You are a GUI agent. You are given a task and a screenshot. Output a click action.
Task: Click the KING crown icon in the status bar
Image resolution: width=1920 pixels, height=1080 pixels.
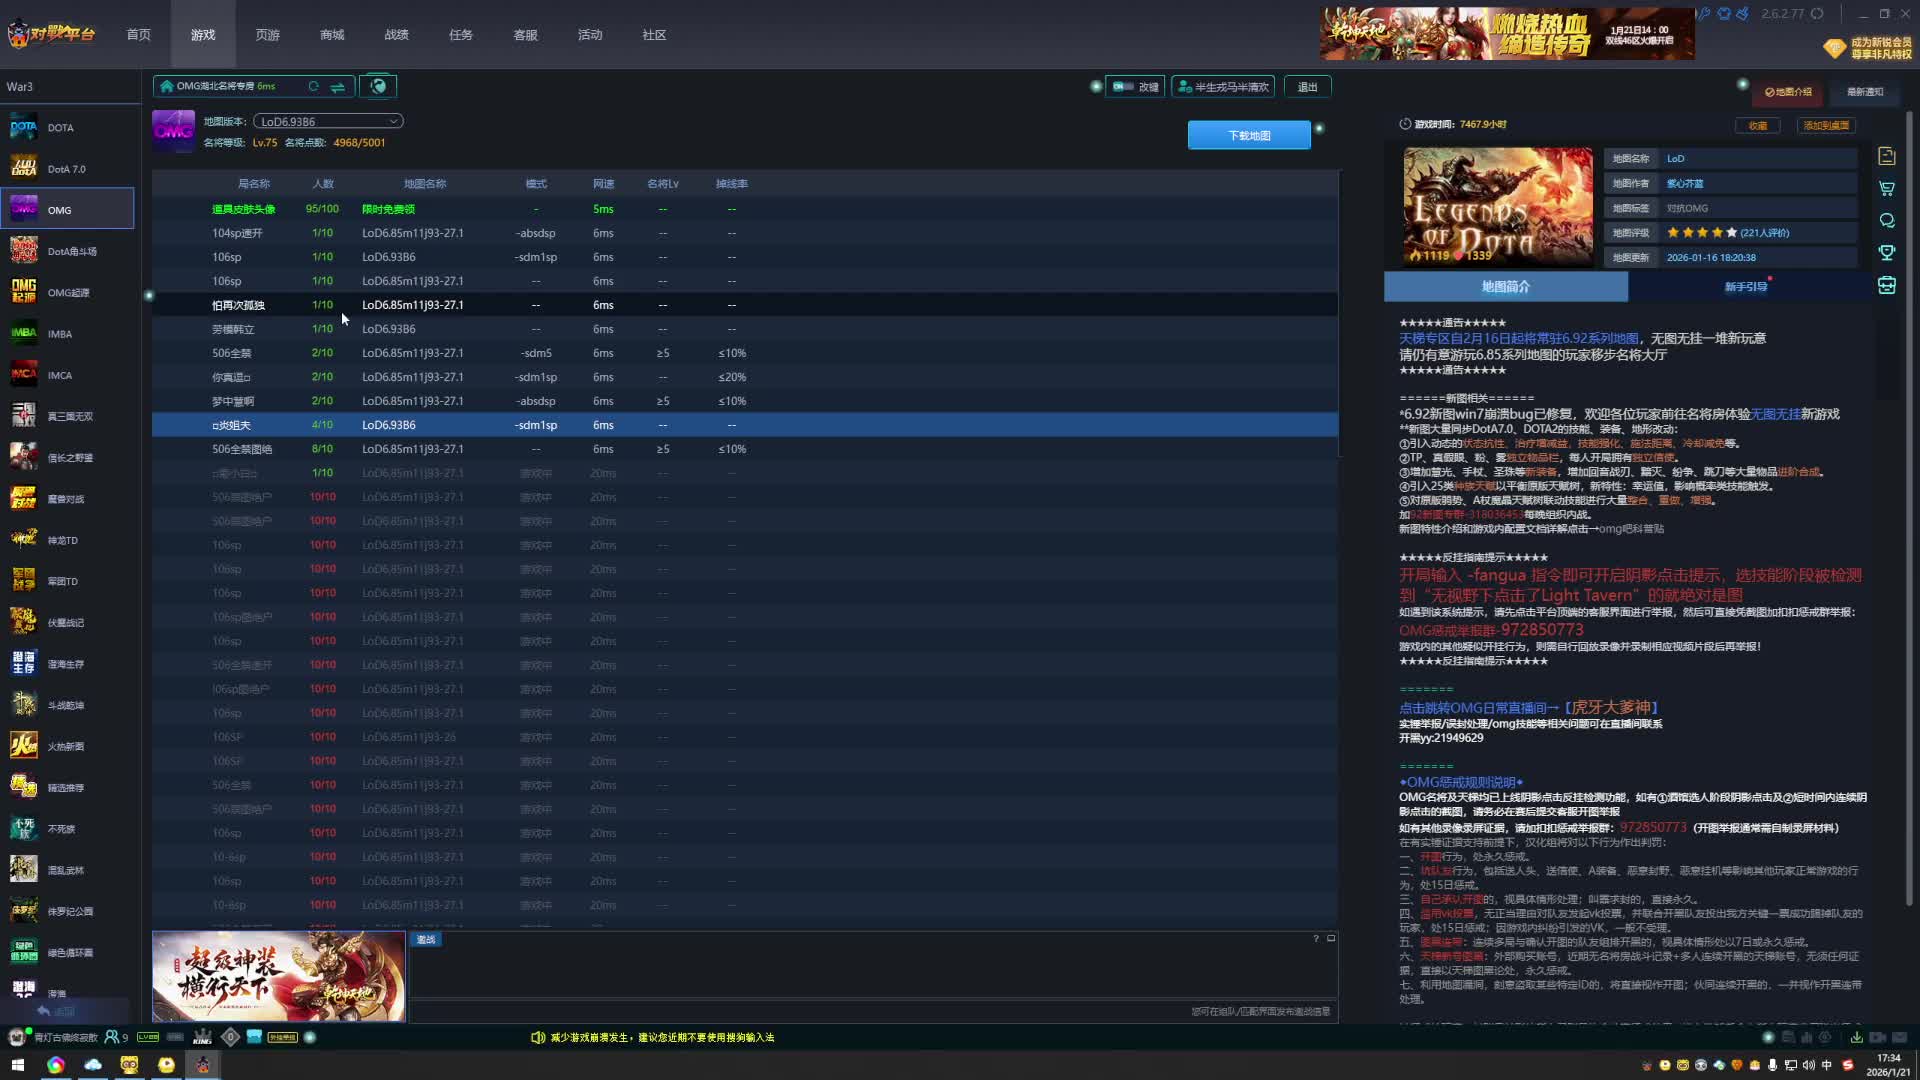[x=203, y=1038]
